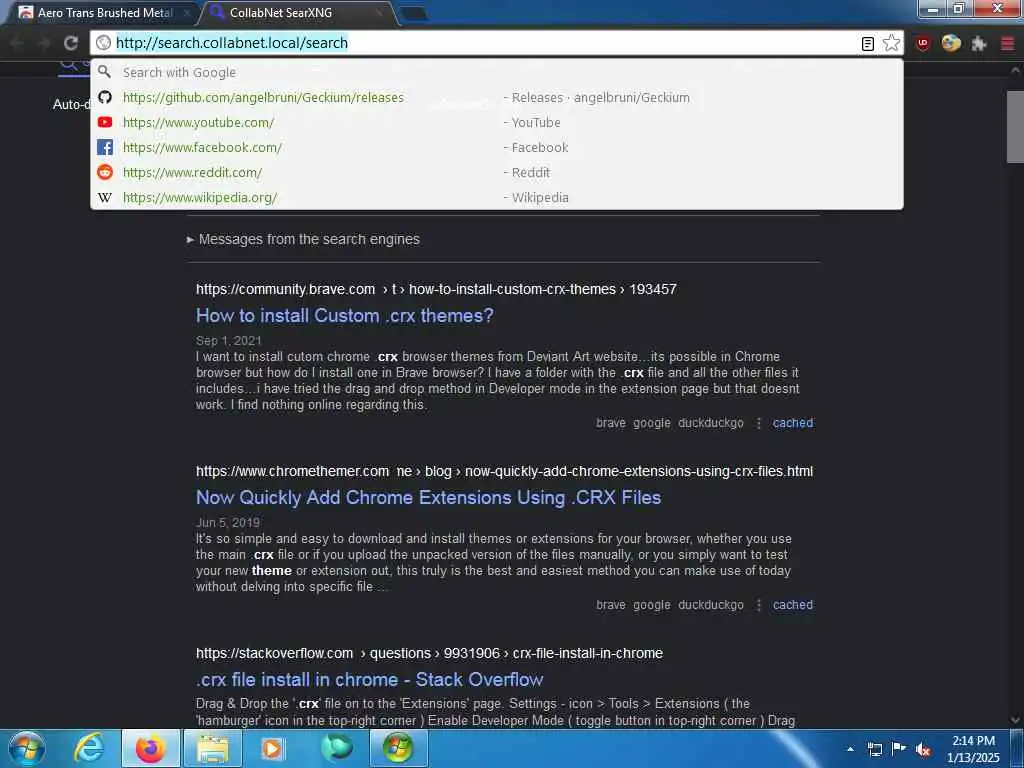The width and height of the screenshot is (1024, 768).
Task: Open Now Quickly Add Chrome Extensions Using .CRX Files
Action: 428,498
